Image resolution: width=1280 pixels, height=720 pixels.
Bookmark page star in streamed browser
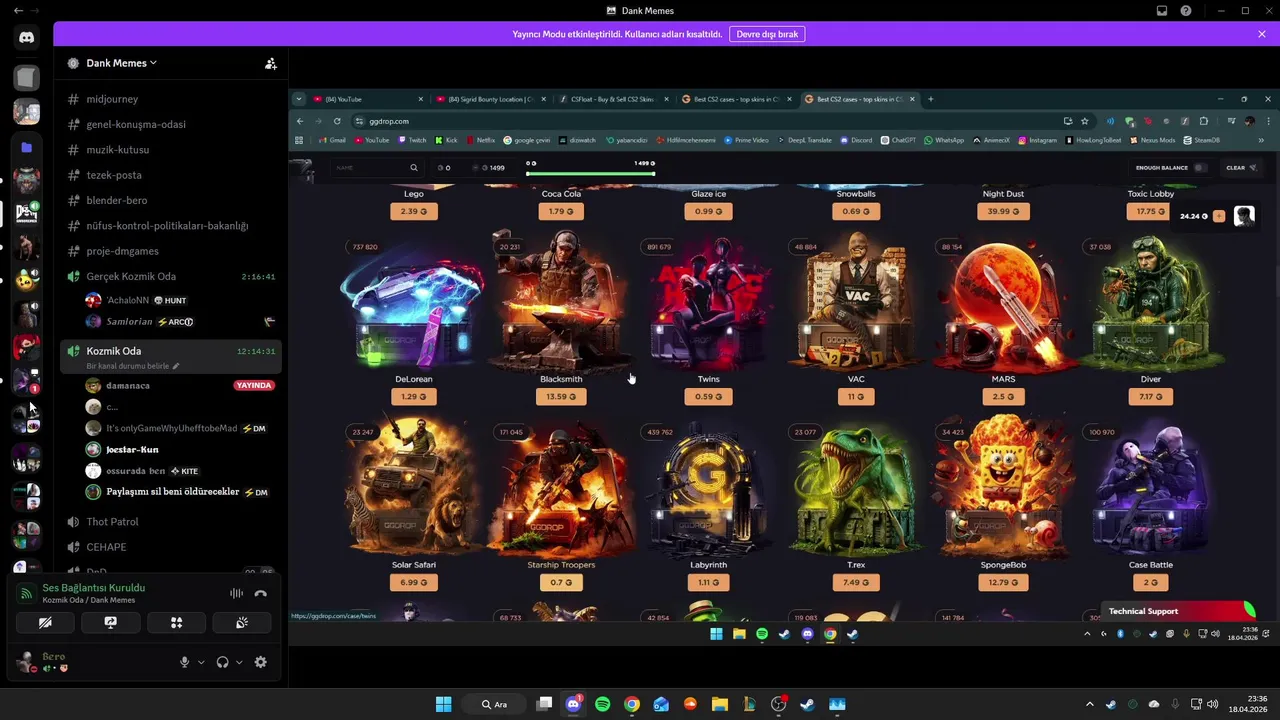pos(1085,121)
